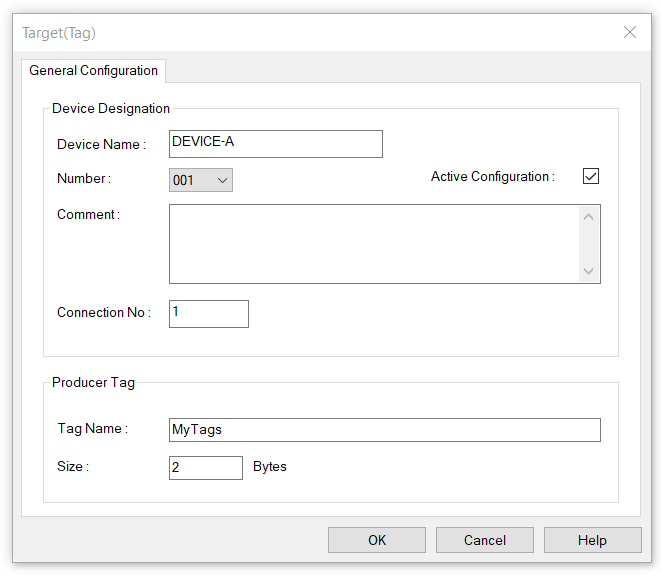Click the Active Configuration label text
Screen dimensions: 661x578
[492, 176]
